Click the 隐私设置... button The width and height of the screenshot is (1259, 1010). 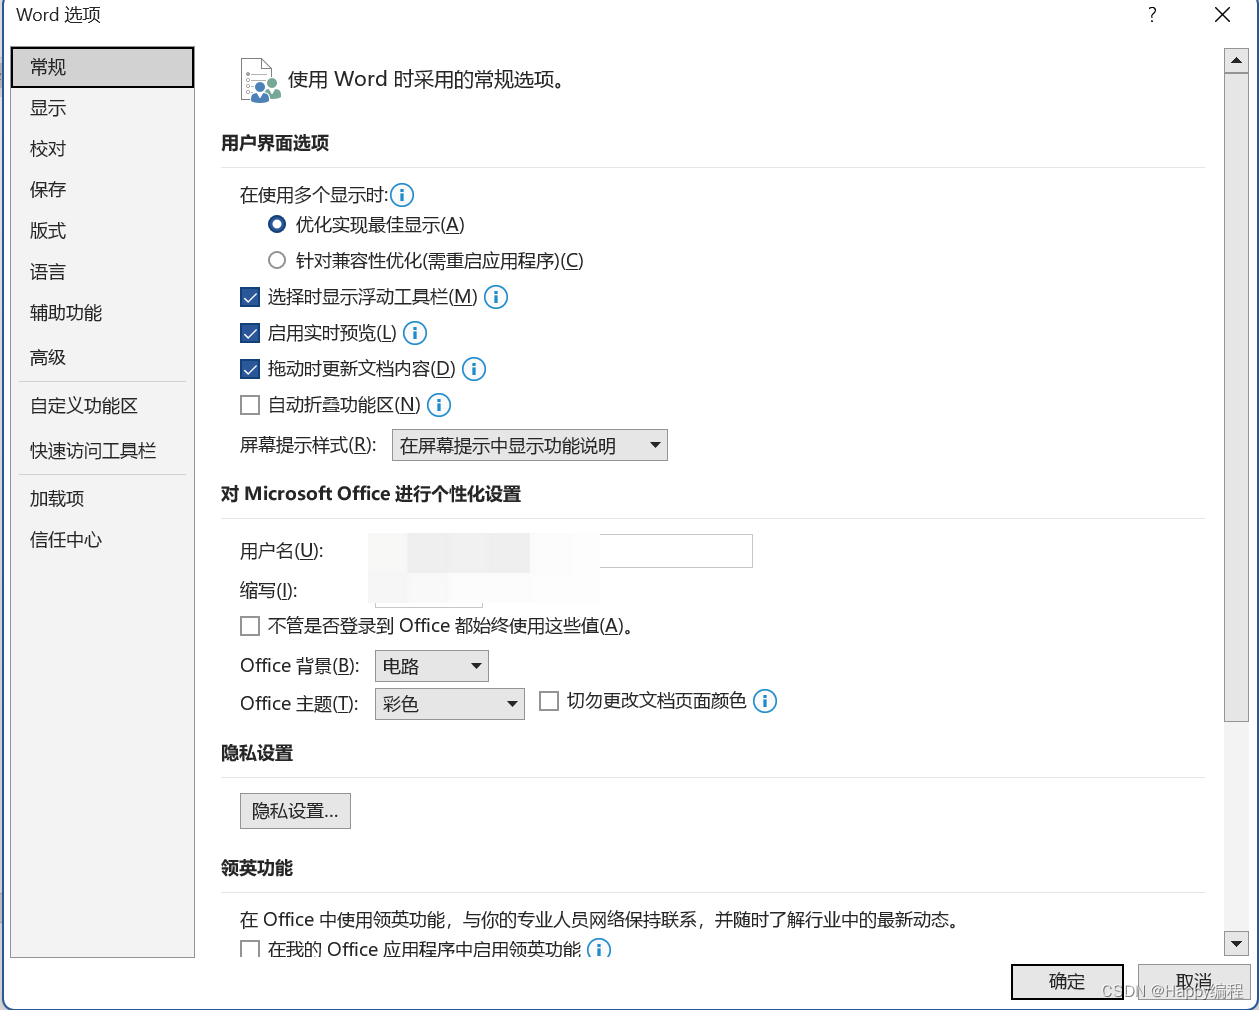[x=295, y=811]
